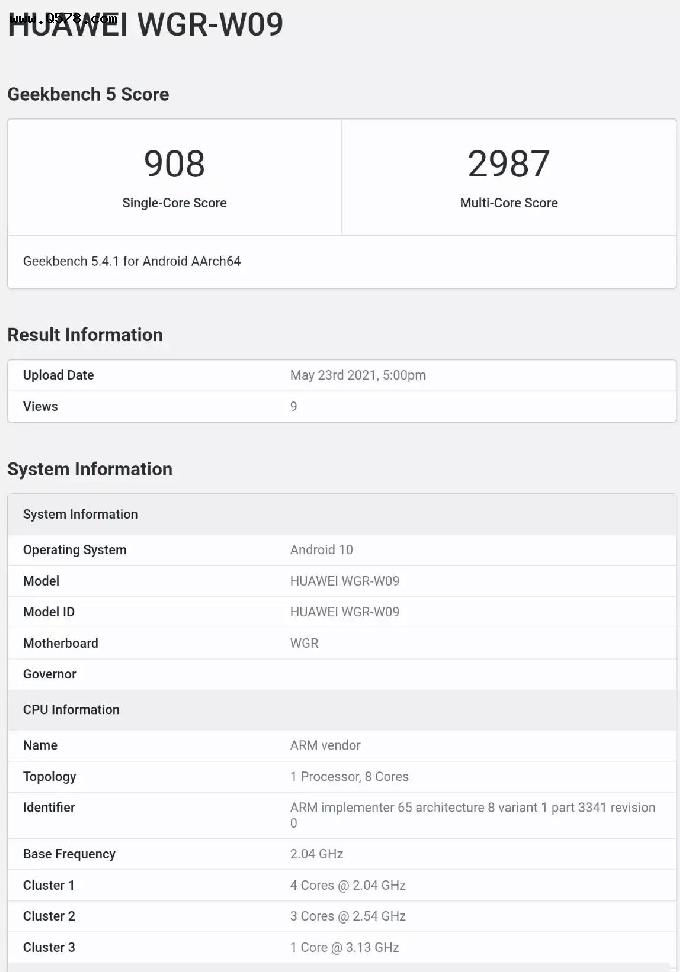The image size is (680, 972).
Task: Select the HUAWEI WGR-W09 value in Model ID row
Action: 345,612
